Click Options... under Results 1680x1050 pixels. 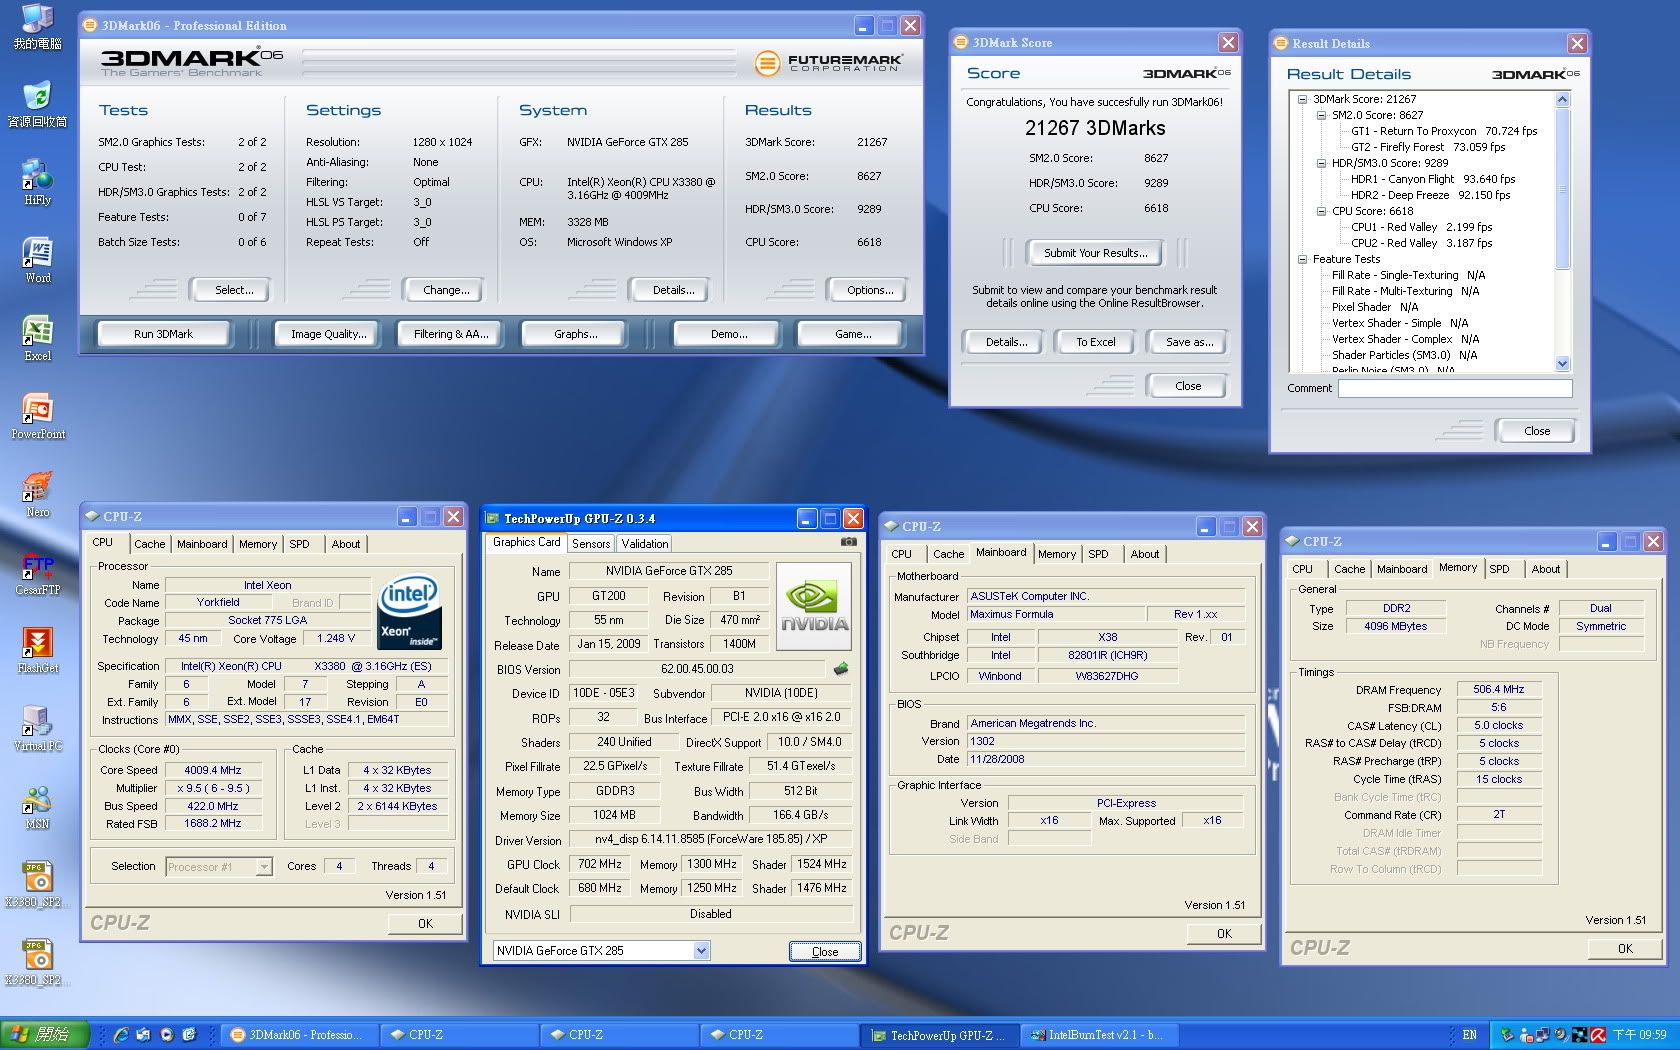pos(870,290)
